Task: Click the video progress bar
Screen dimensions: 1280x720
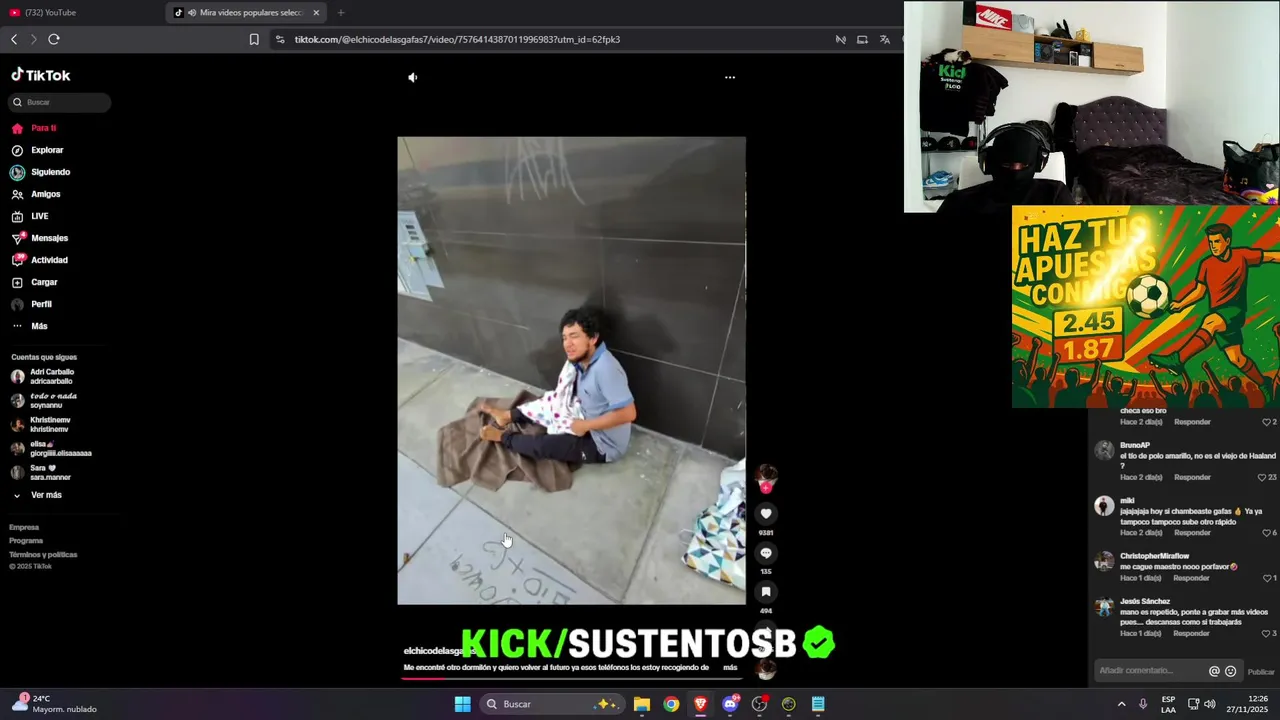Action: click(x=571, y=678)
